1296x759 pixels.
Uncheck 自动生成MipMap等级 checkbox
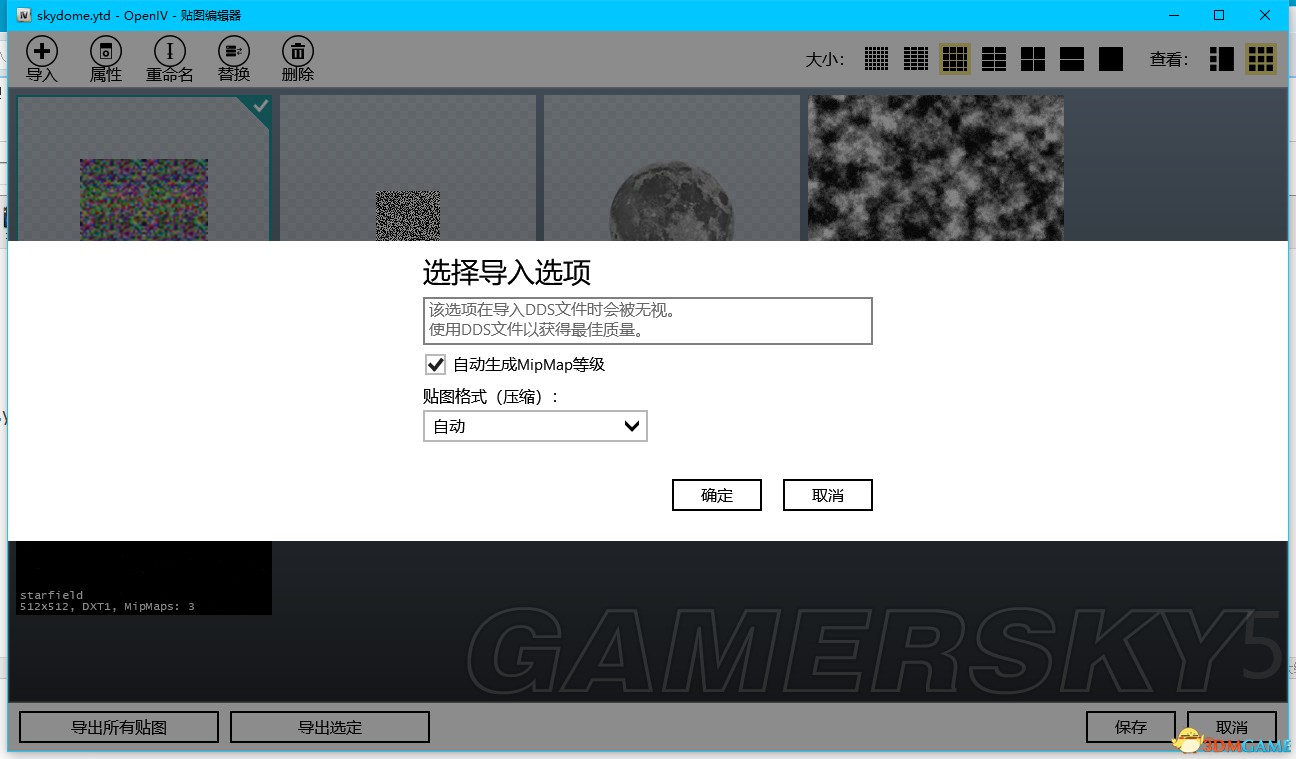tap(435, 364)
